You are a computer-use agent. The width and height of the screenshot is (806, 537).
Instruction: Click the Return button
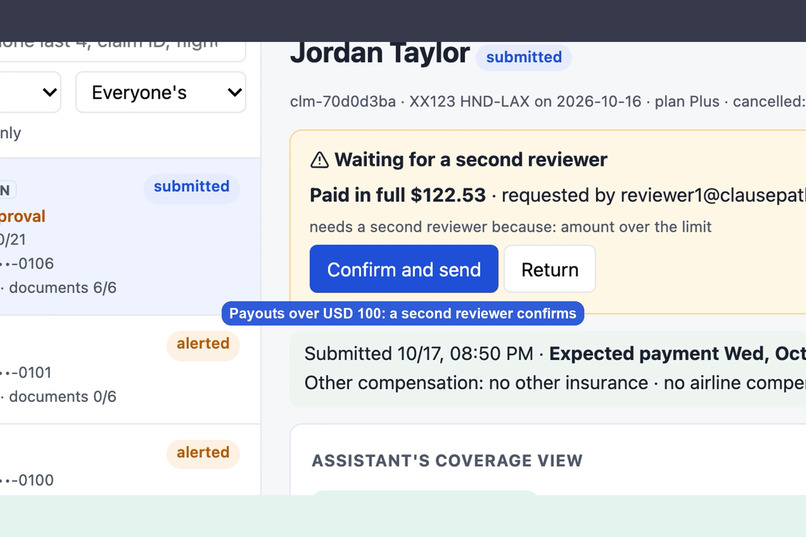click(549, 269)
